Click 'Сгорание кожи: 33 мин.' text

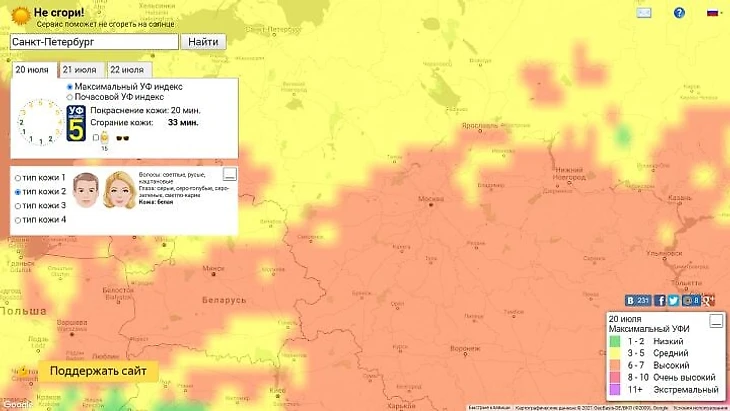coord(144,122)
